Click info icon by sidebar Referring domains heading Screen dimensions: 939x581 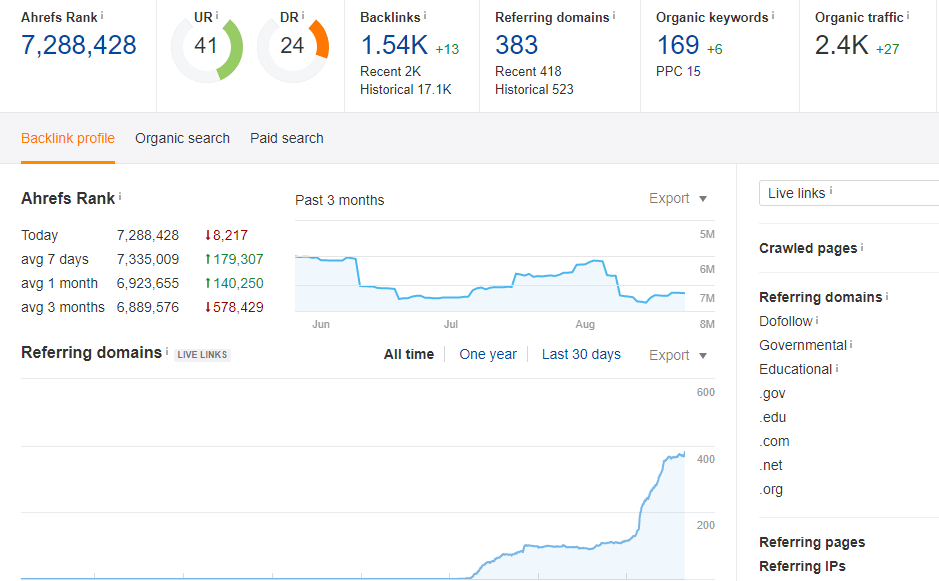tap(887, 295)
